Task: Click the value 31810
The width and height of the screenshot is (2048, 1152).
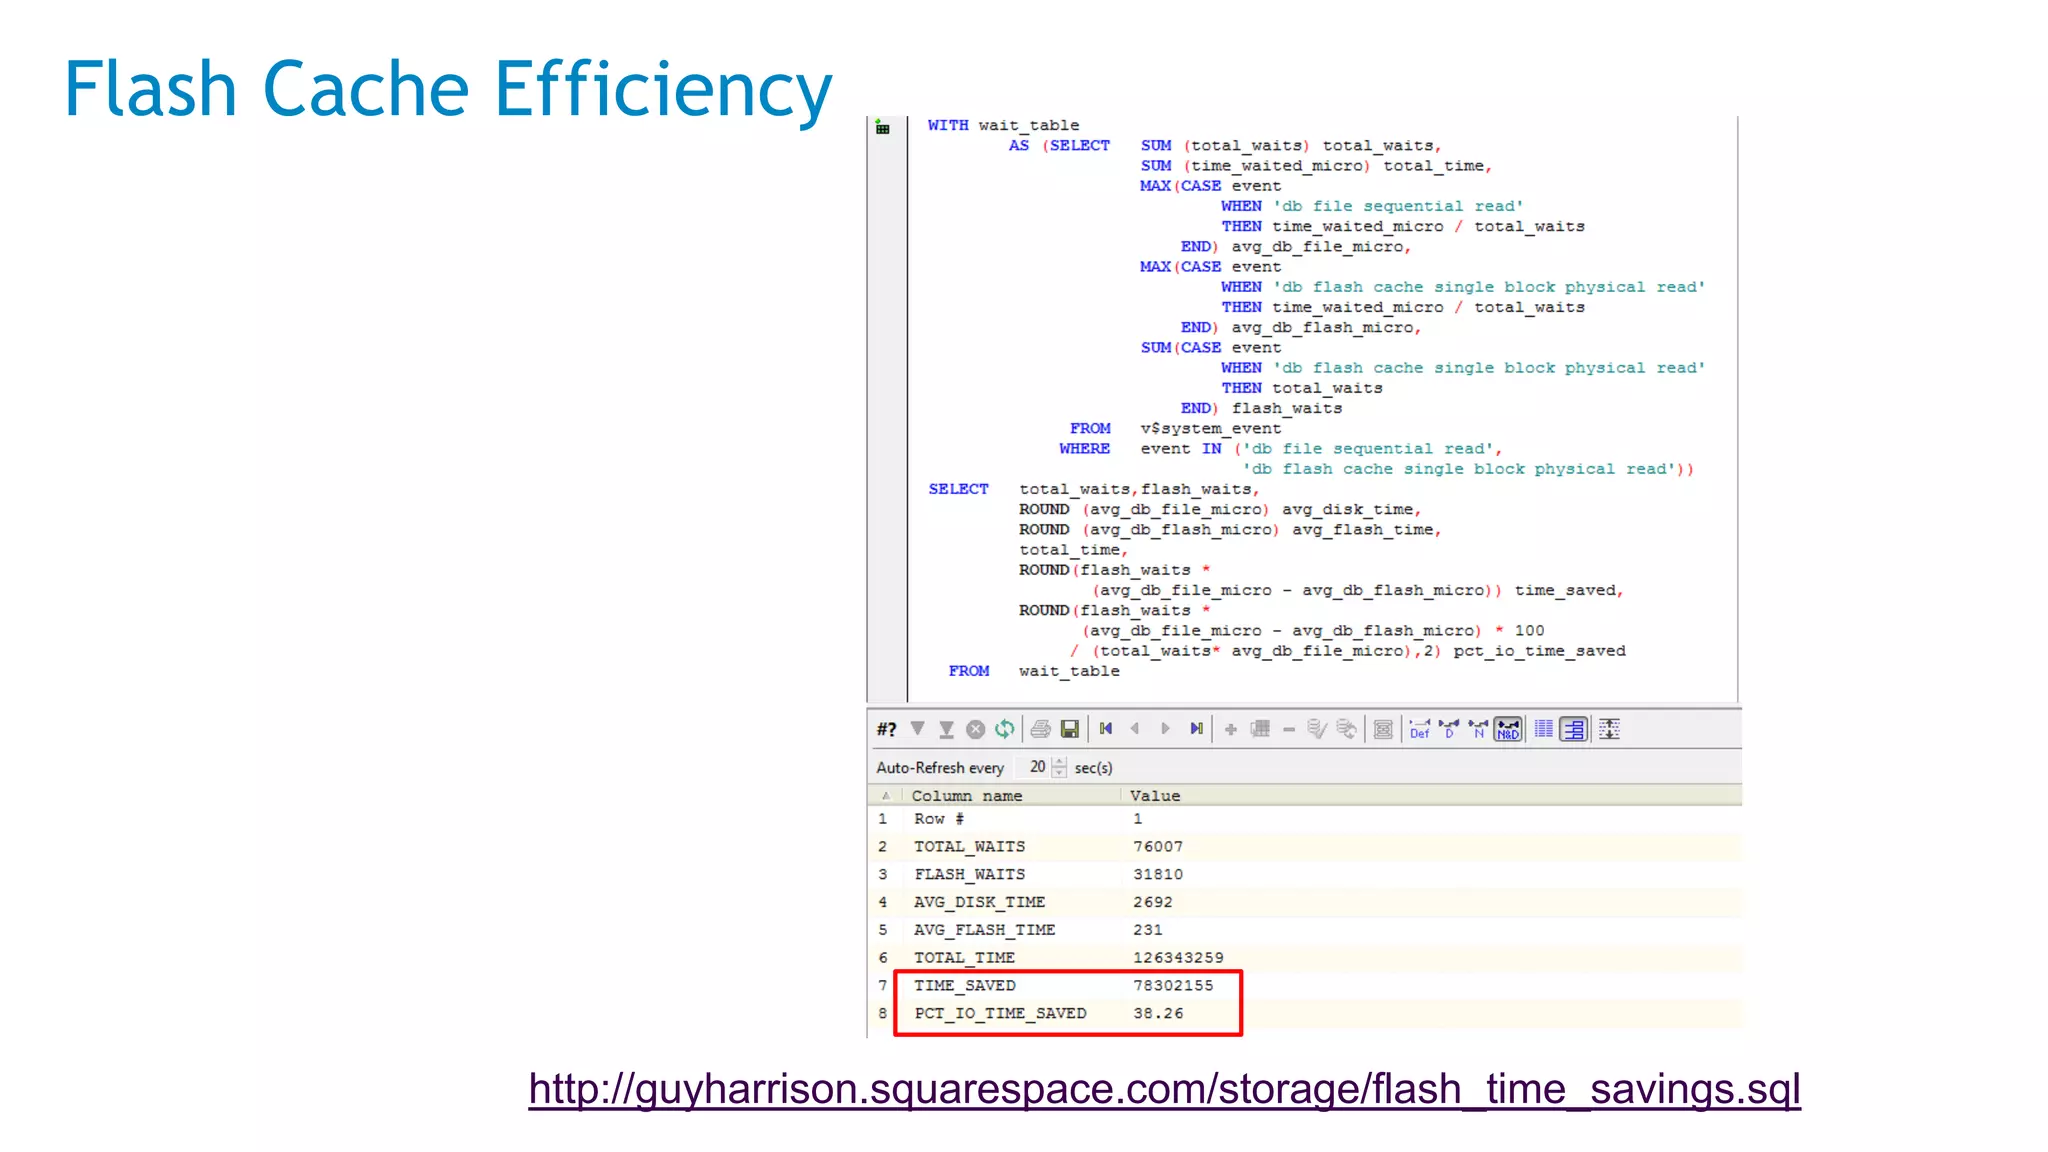Action: (1158, 875)
